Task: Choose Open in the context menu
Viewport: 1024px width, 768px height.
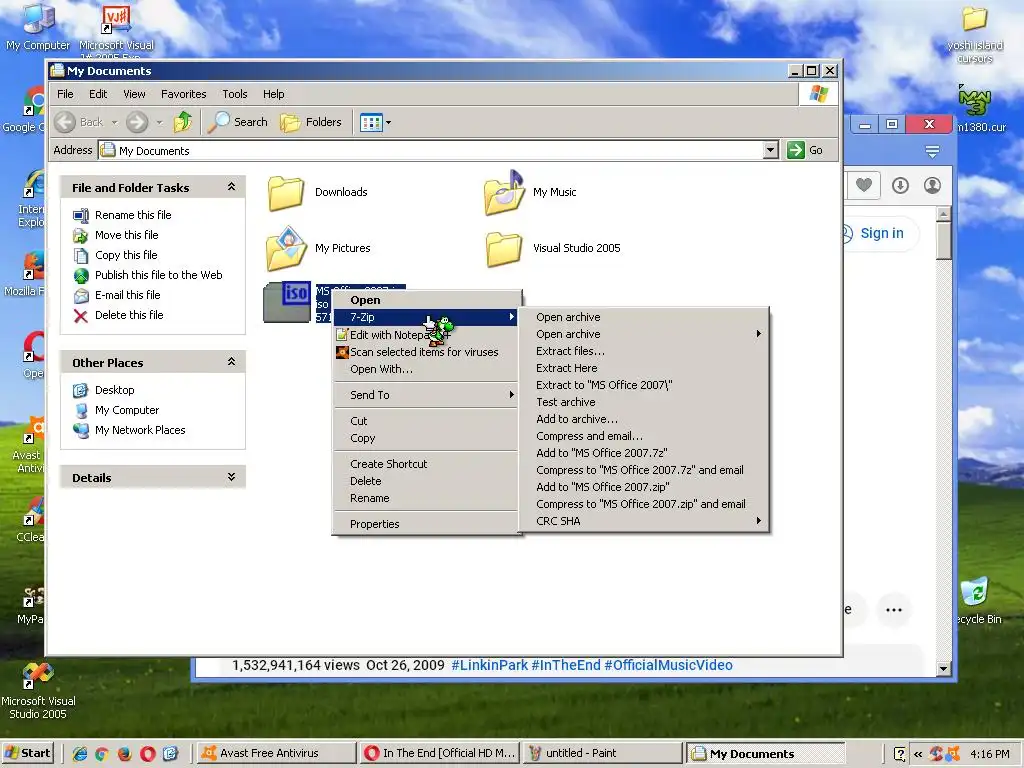Action: point(425,300)
